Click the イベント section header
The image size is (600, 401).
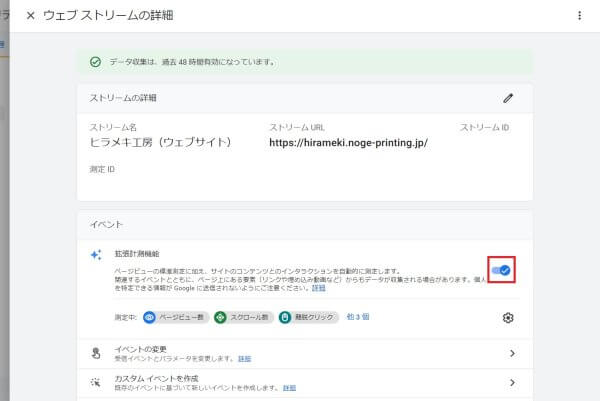(106, 225)
